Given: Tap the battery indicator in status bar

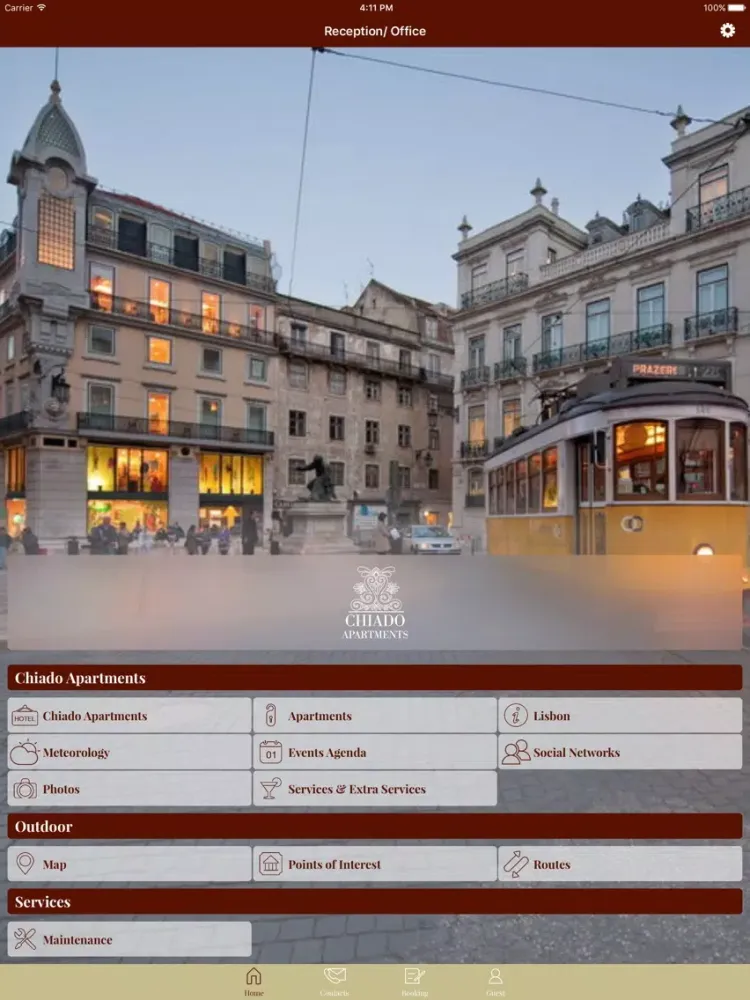Looking at the screenshot, I should click(x=736, y=8).
